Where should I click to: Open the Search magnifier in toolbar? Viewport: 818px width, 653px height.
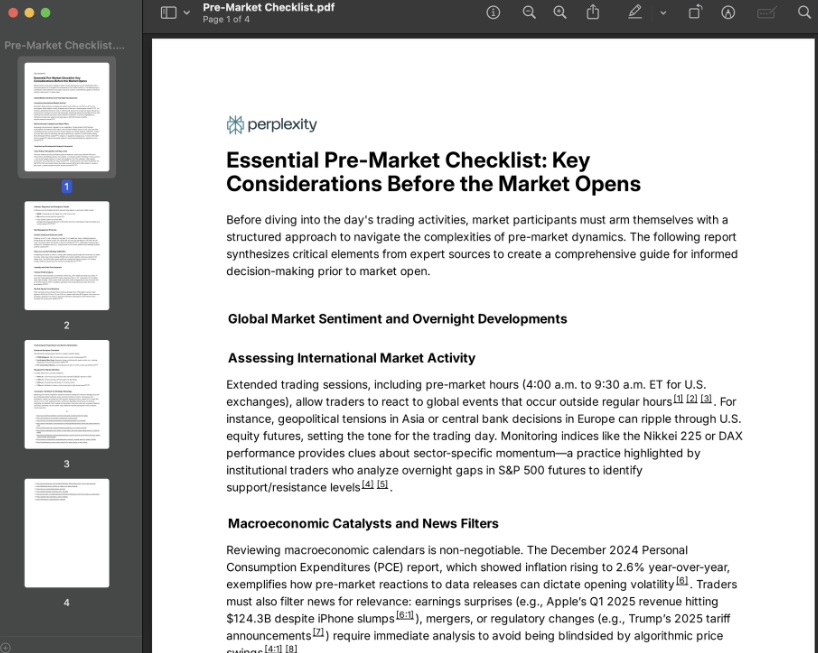[804, 12]
